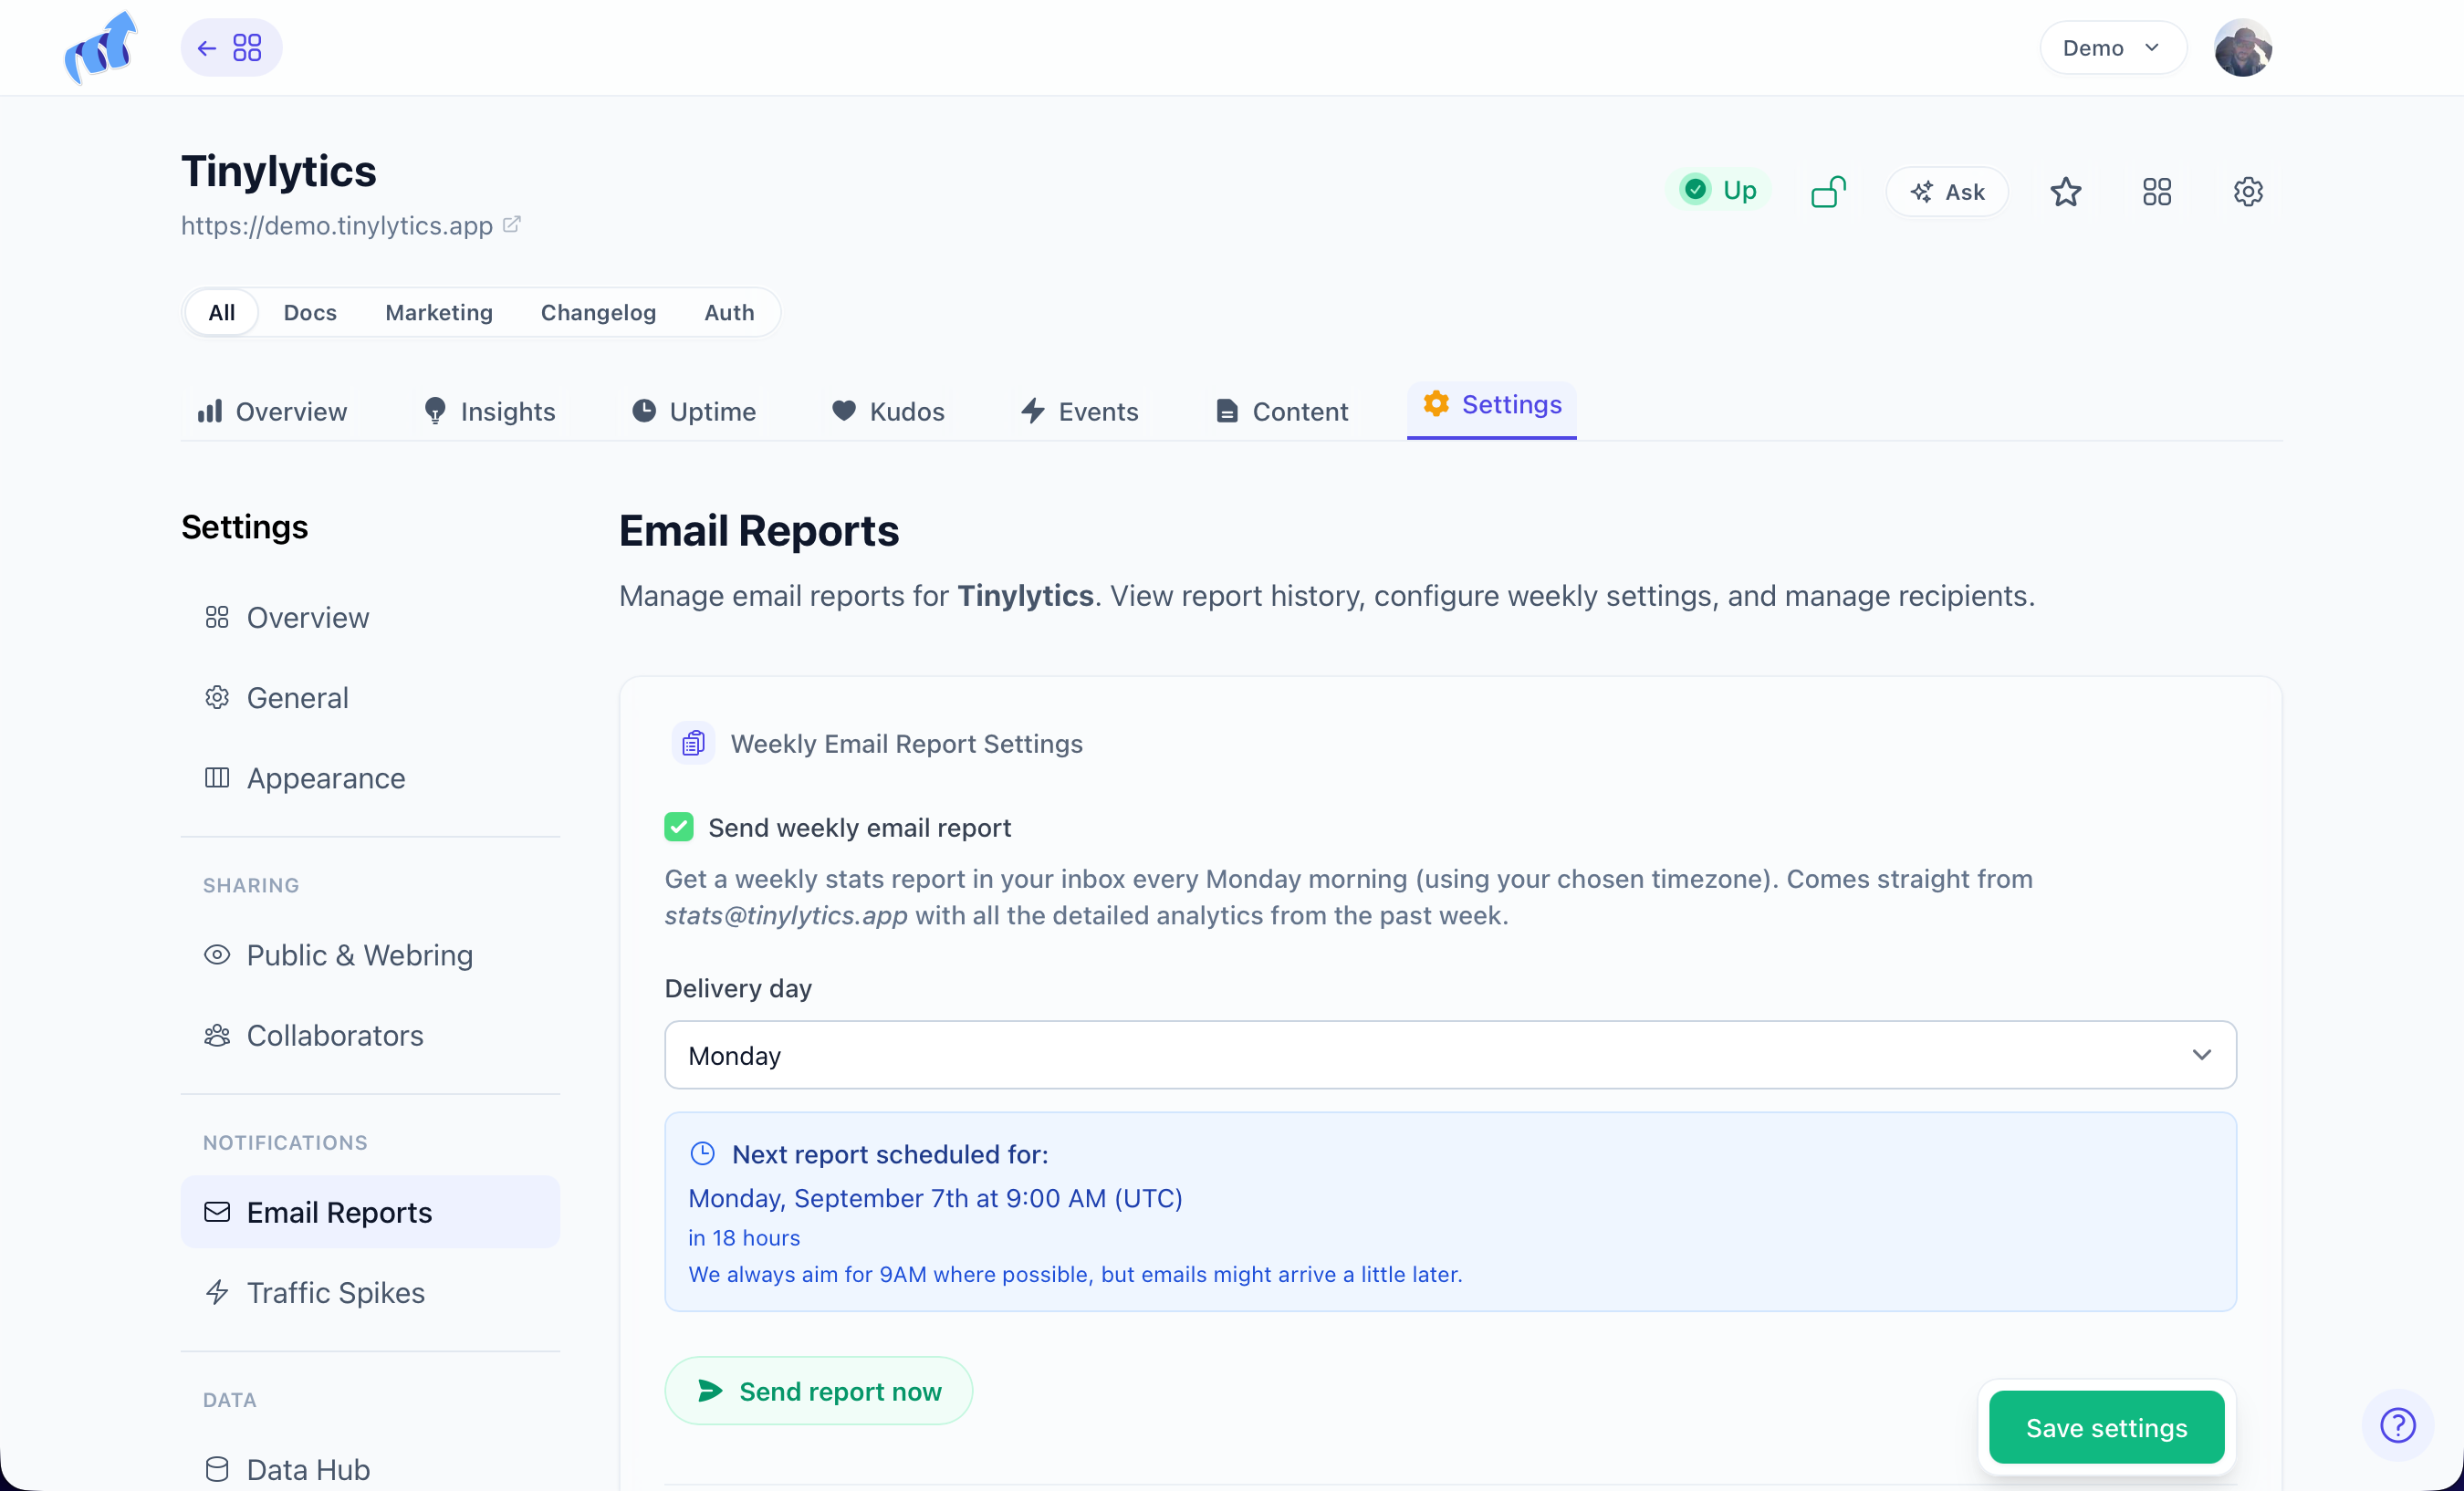Image resolution: width=2464 pixels, height=1491 pixels.
Task: Switch to the Events tab
Action: (x=1079, y=412)
